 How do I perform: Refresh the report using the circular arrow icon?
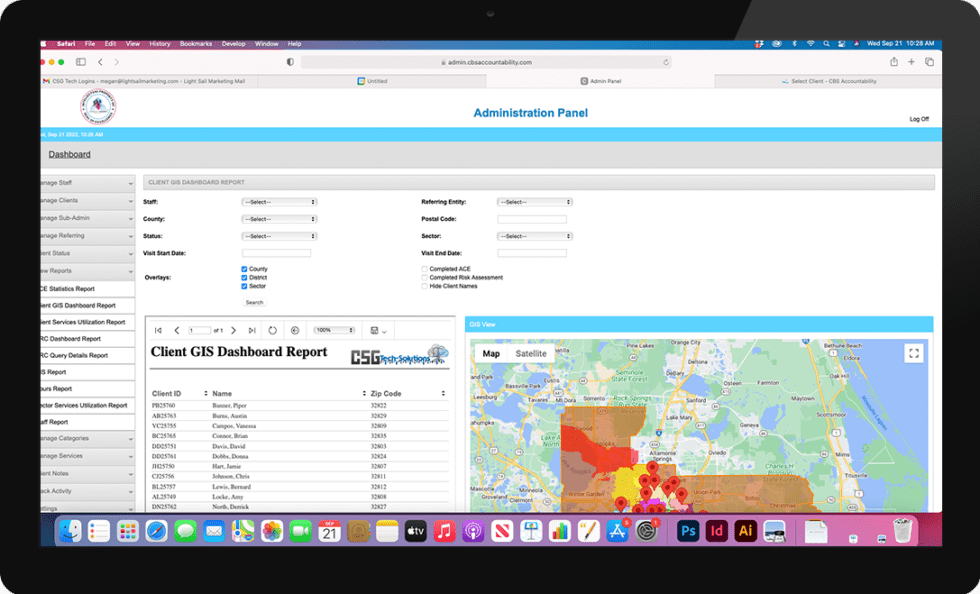pos(272,330)
